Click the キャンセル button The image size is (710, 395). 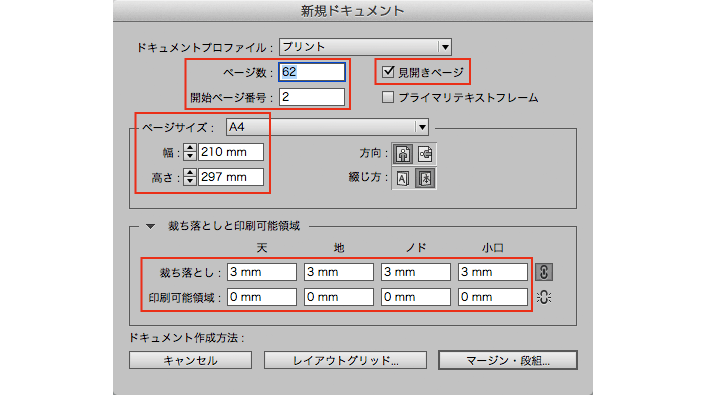click(190, 360)
